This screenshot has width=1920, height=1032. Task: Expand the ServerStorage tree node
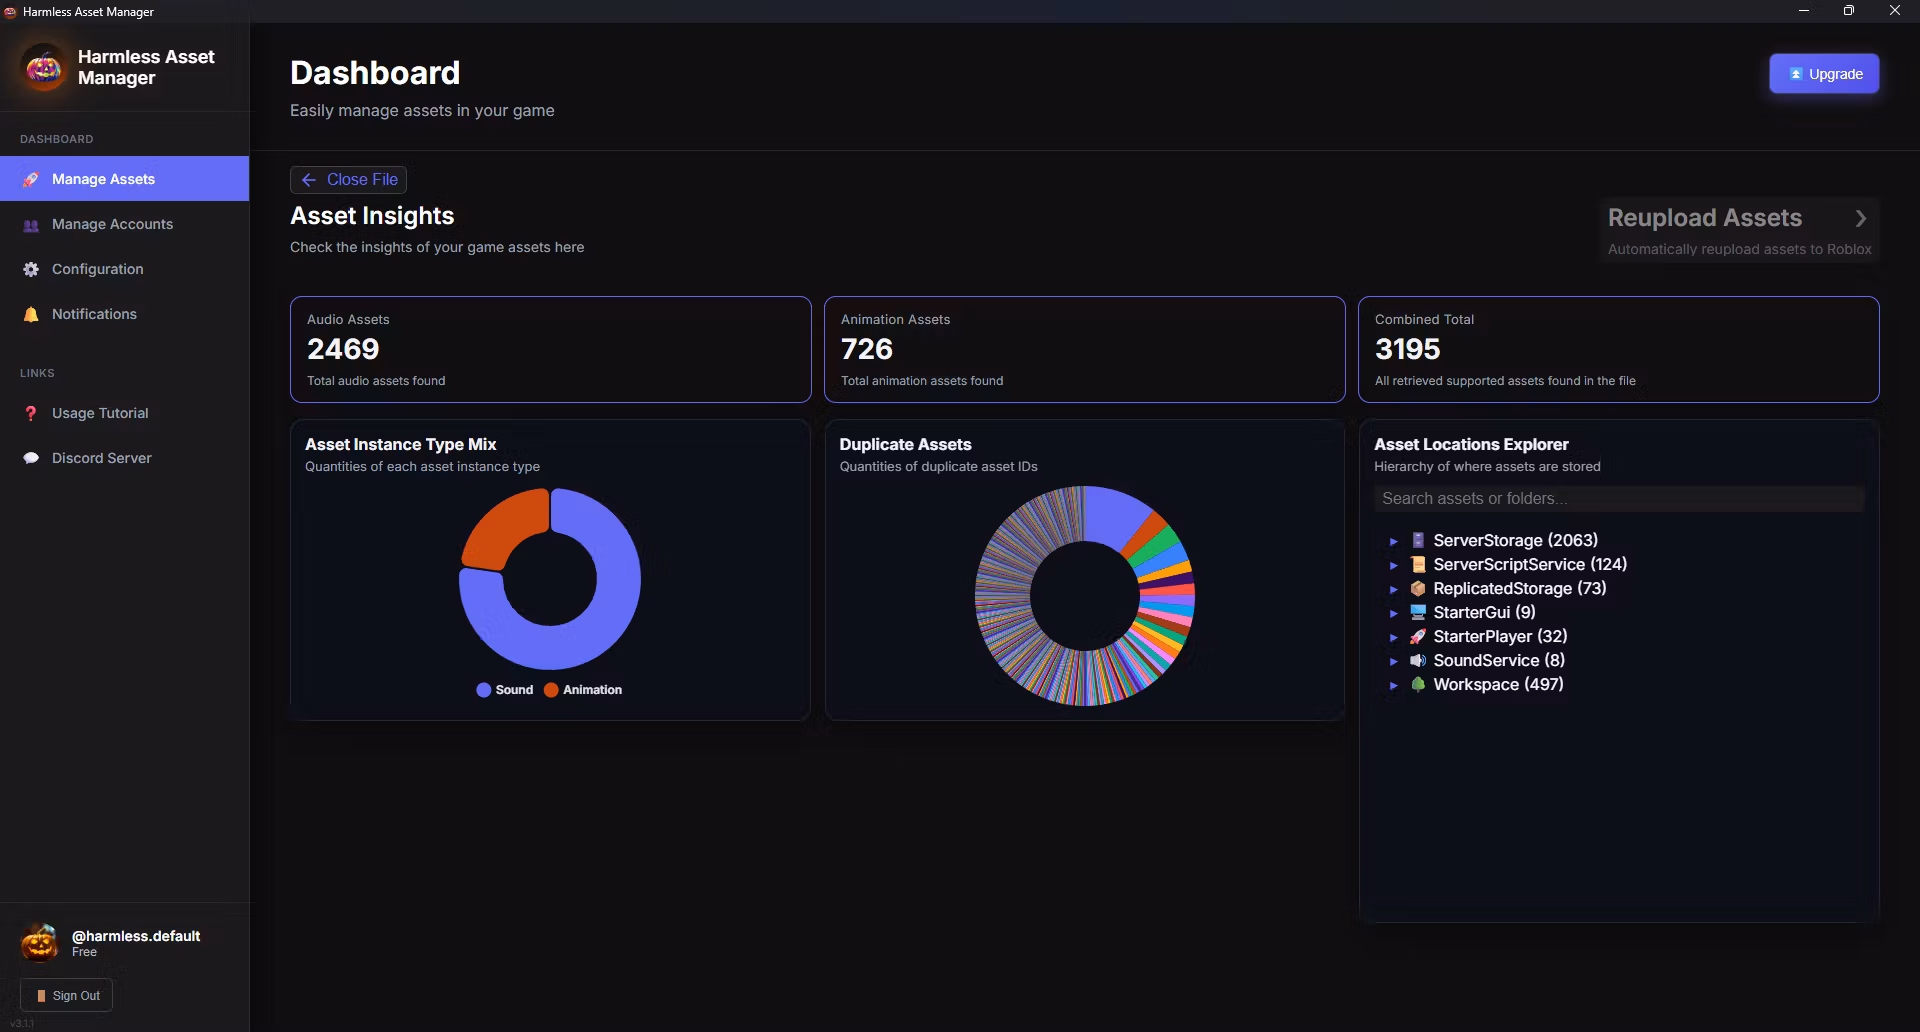(x=1393, y=541)
